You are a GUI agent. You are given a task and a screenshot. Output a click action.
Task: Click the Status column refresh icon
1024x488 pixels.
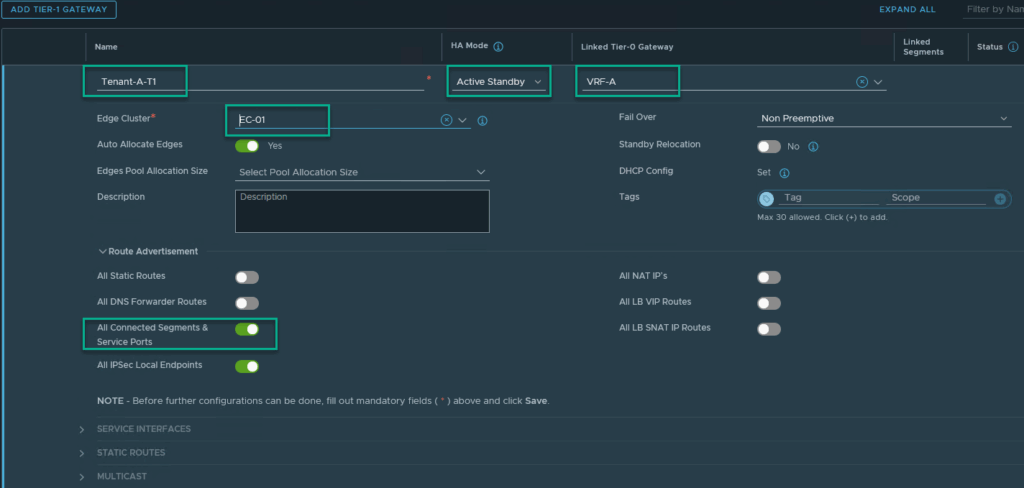[1011, 47]
